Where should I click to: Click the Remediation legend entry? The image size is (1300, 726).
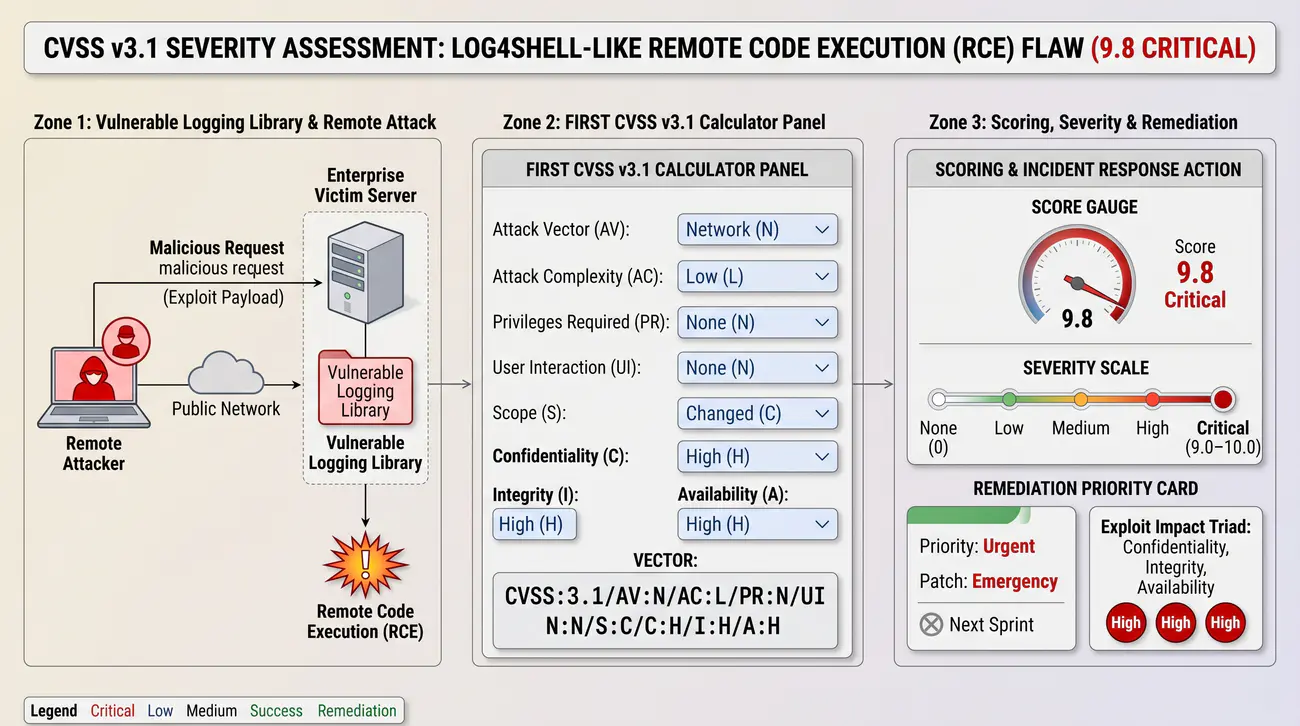pos(357,711)
